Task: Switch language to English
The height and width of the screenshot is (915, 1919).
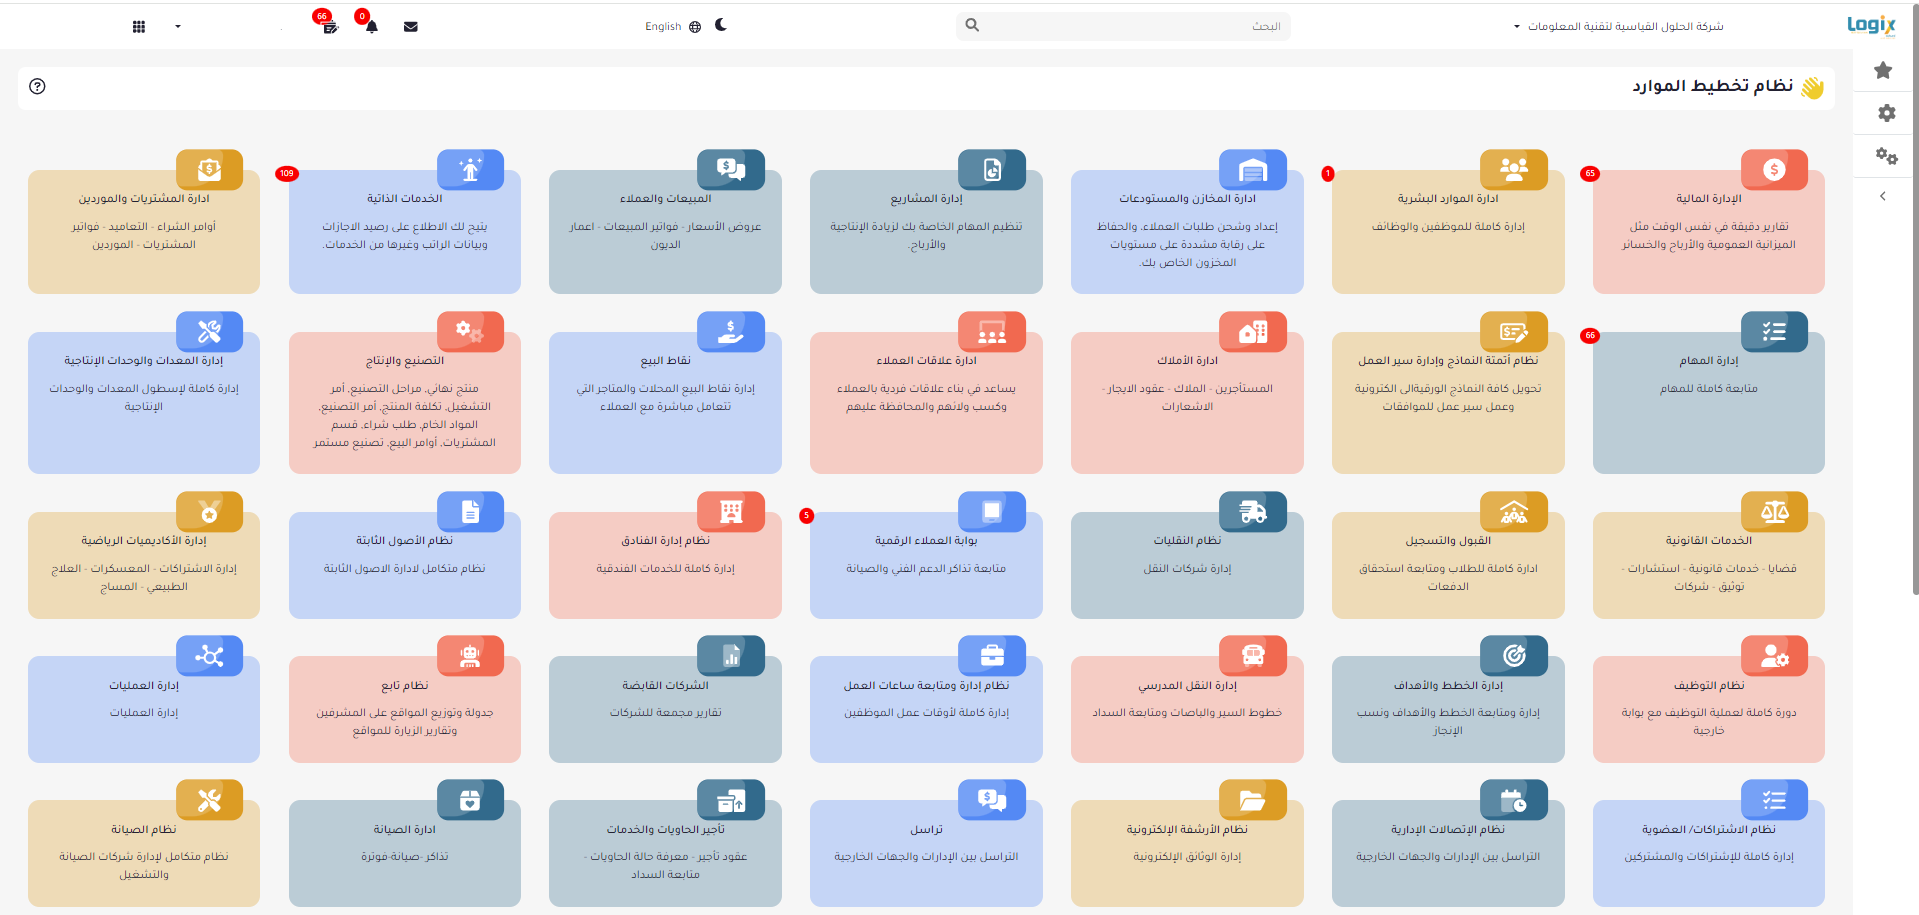Action: [672, 27]
